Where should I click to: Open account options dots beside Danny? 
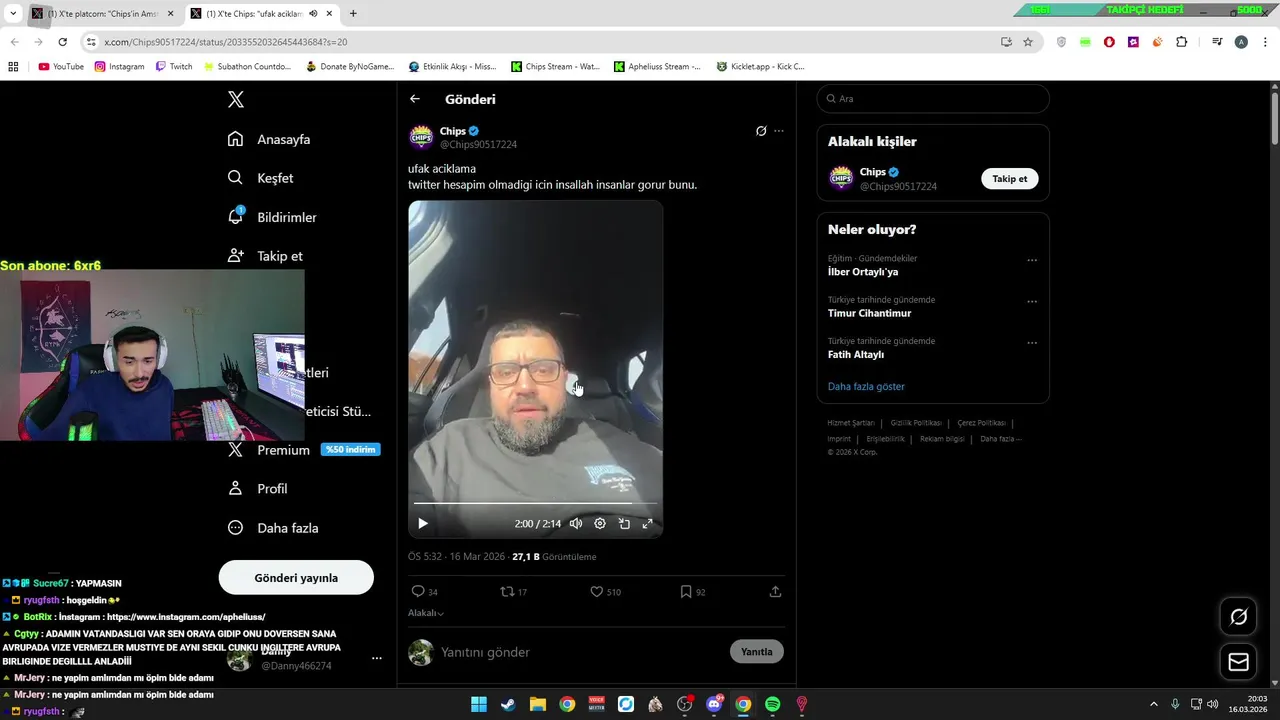coord(377,658)
